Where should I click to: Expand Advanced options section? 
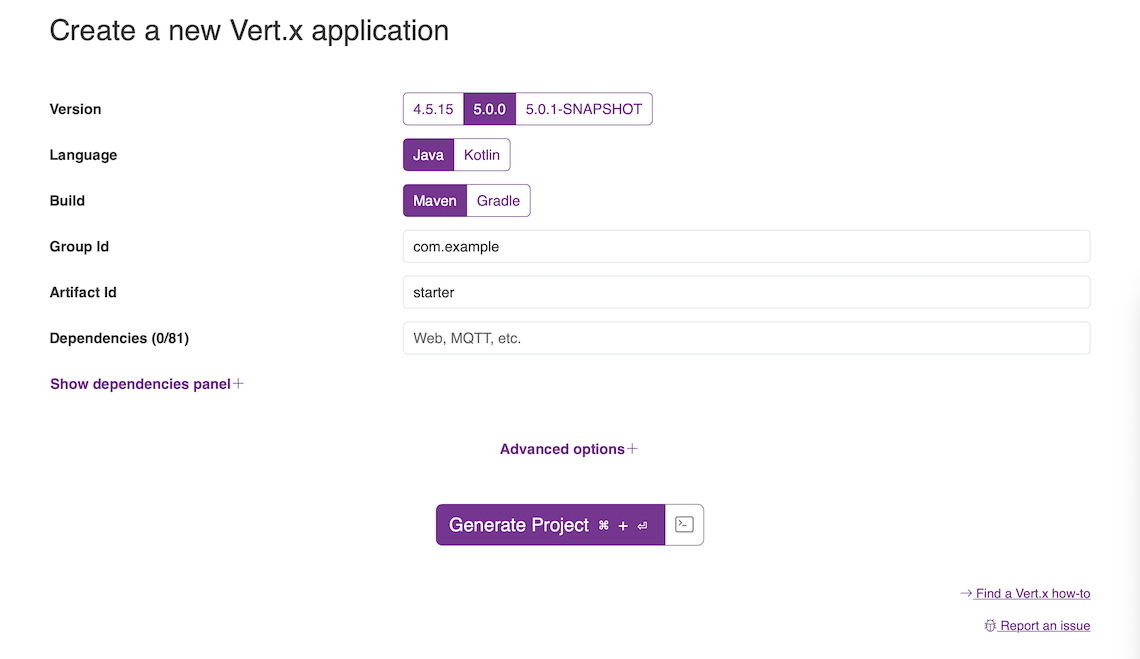(x=569, y=450)
